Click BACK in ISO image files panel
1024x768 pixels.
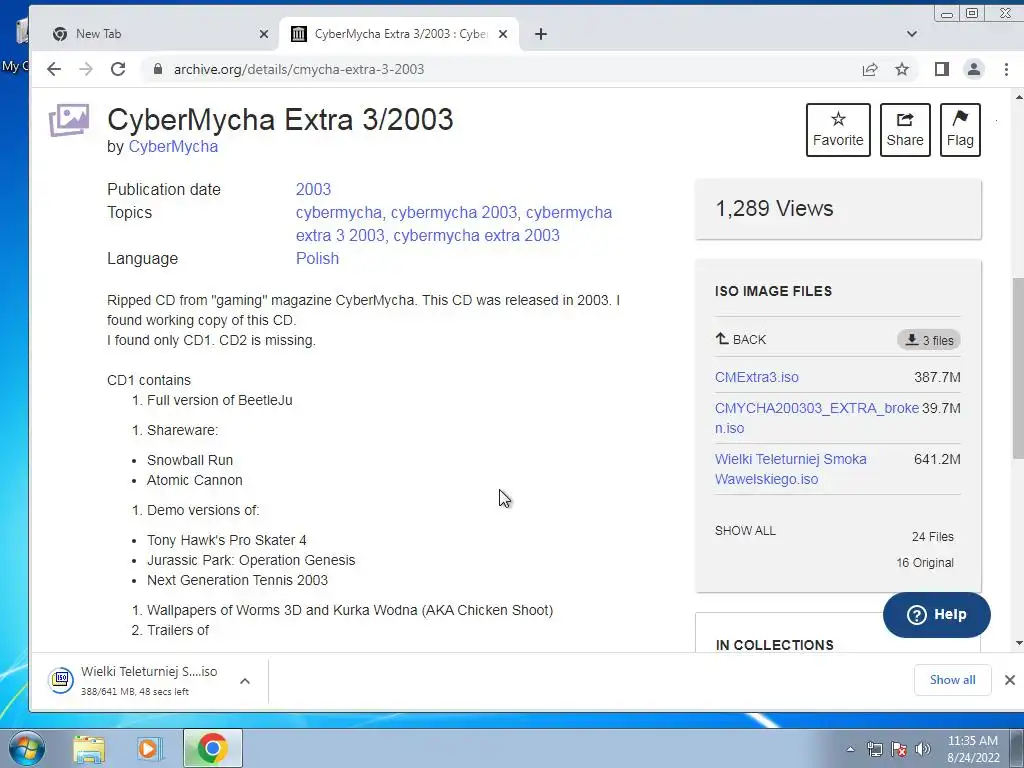(x=741, y=340)
